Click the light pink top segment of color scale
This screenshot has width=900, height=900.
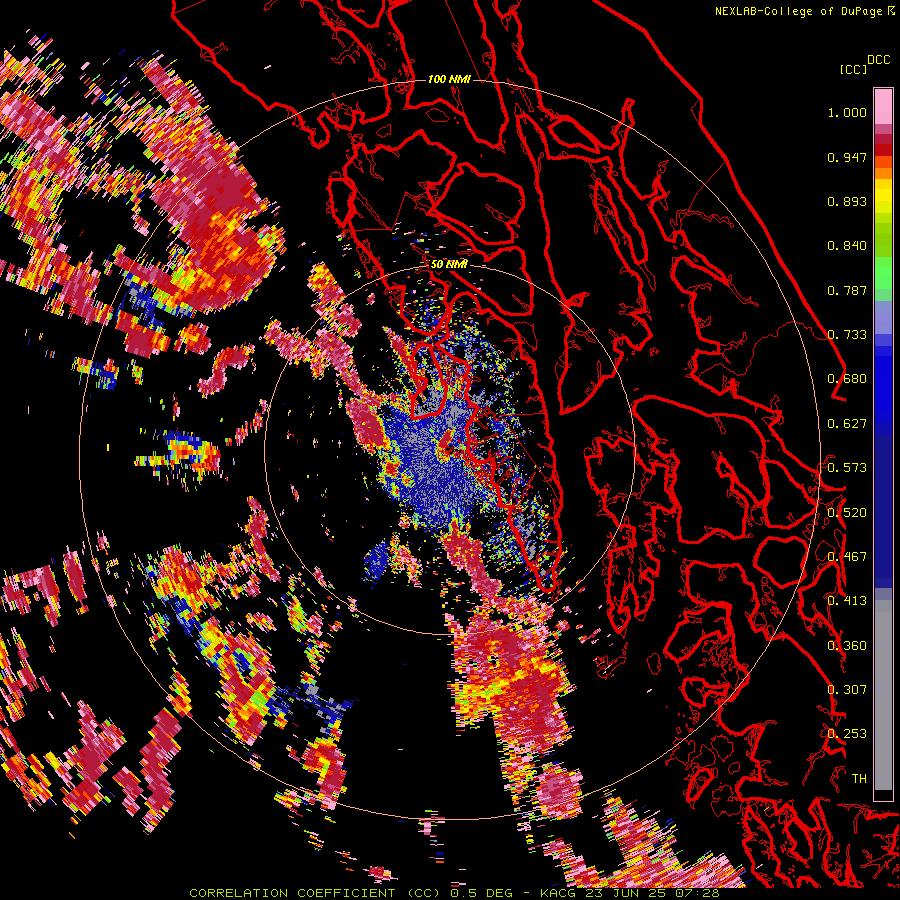pyautogui.click(x=883, y=106)
